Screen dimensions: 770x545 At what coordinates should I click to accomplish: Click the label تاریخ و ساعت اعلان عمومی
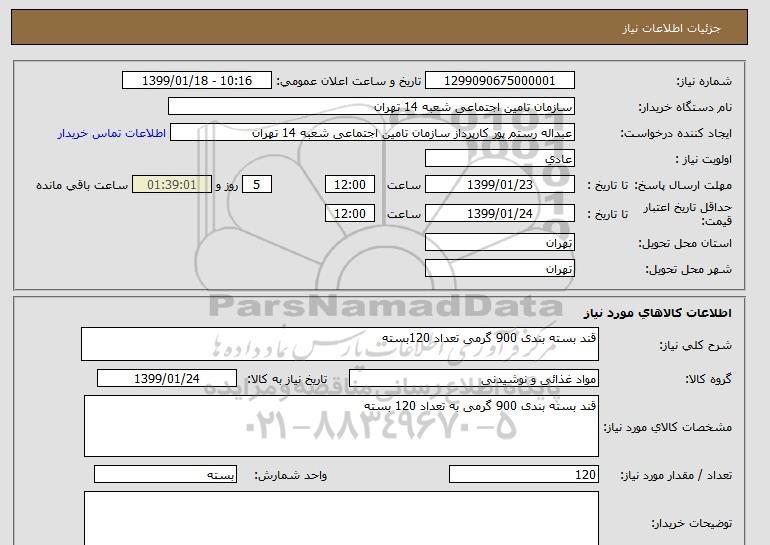point(349,81)
